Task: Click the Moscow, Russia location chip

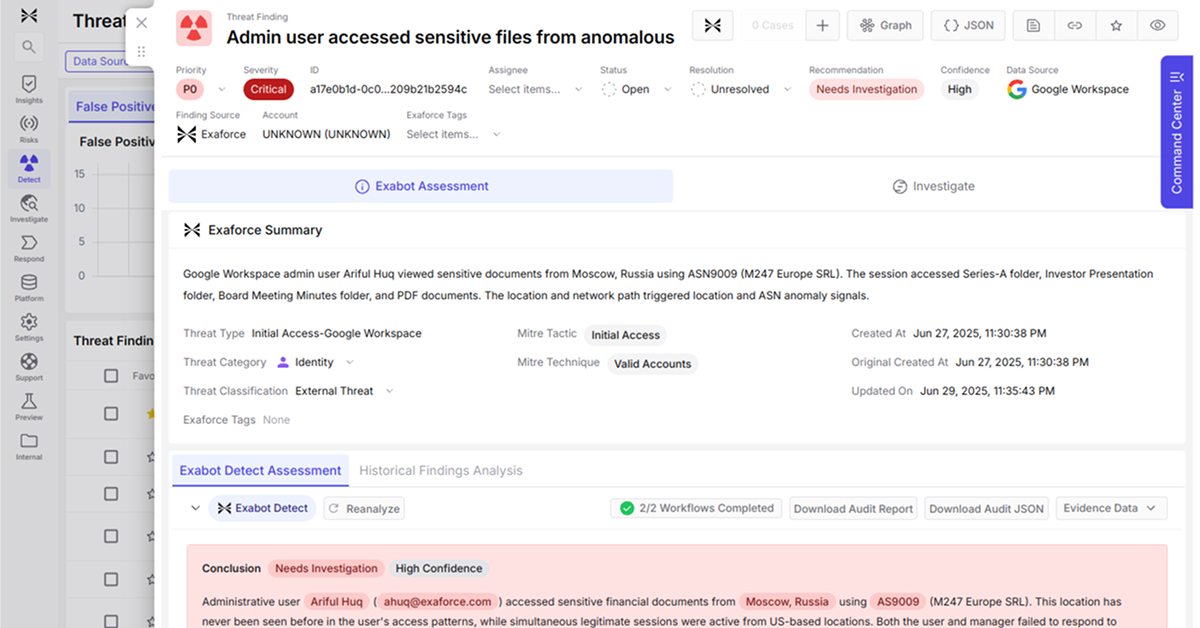Action: pos(787,602)
